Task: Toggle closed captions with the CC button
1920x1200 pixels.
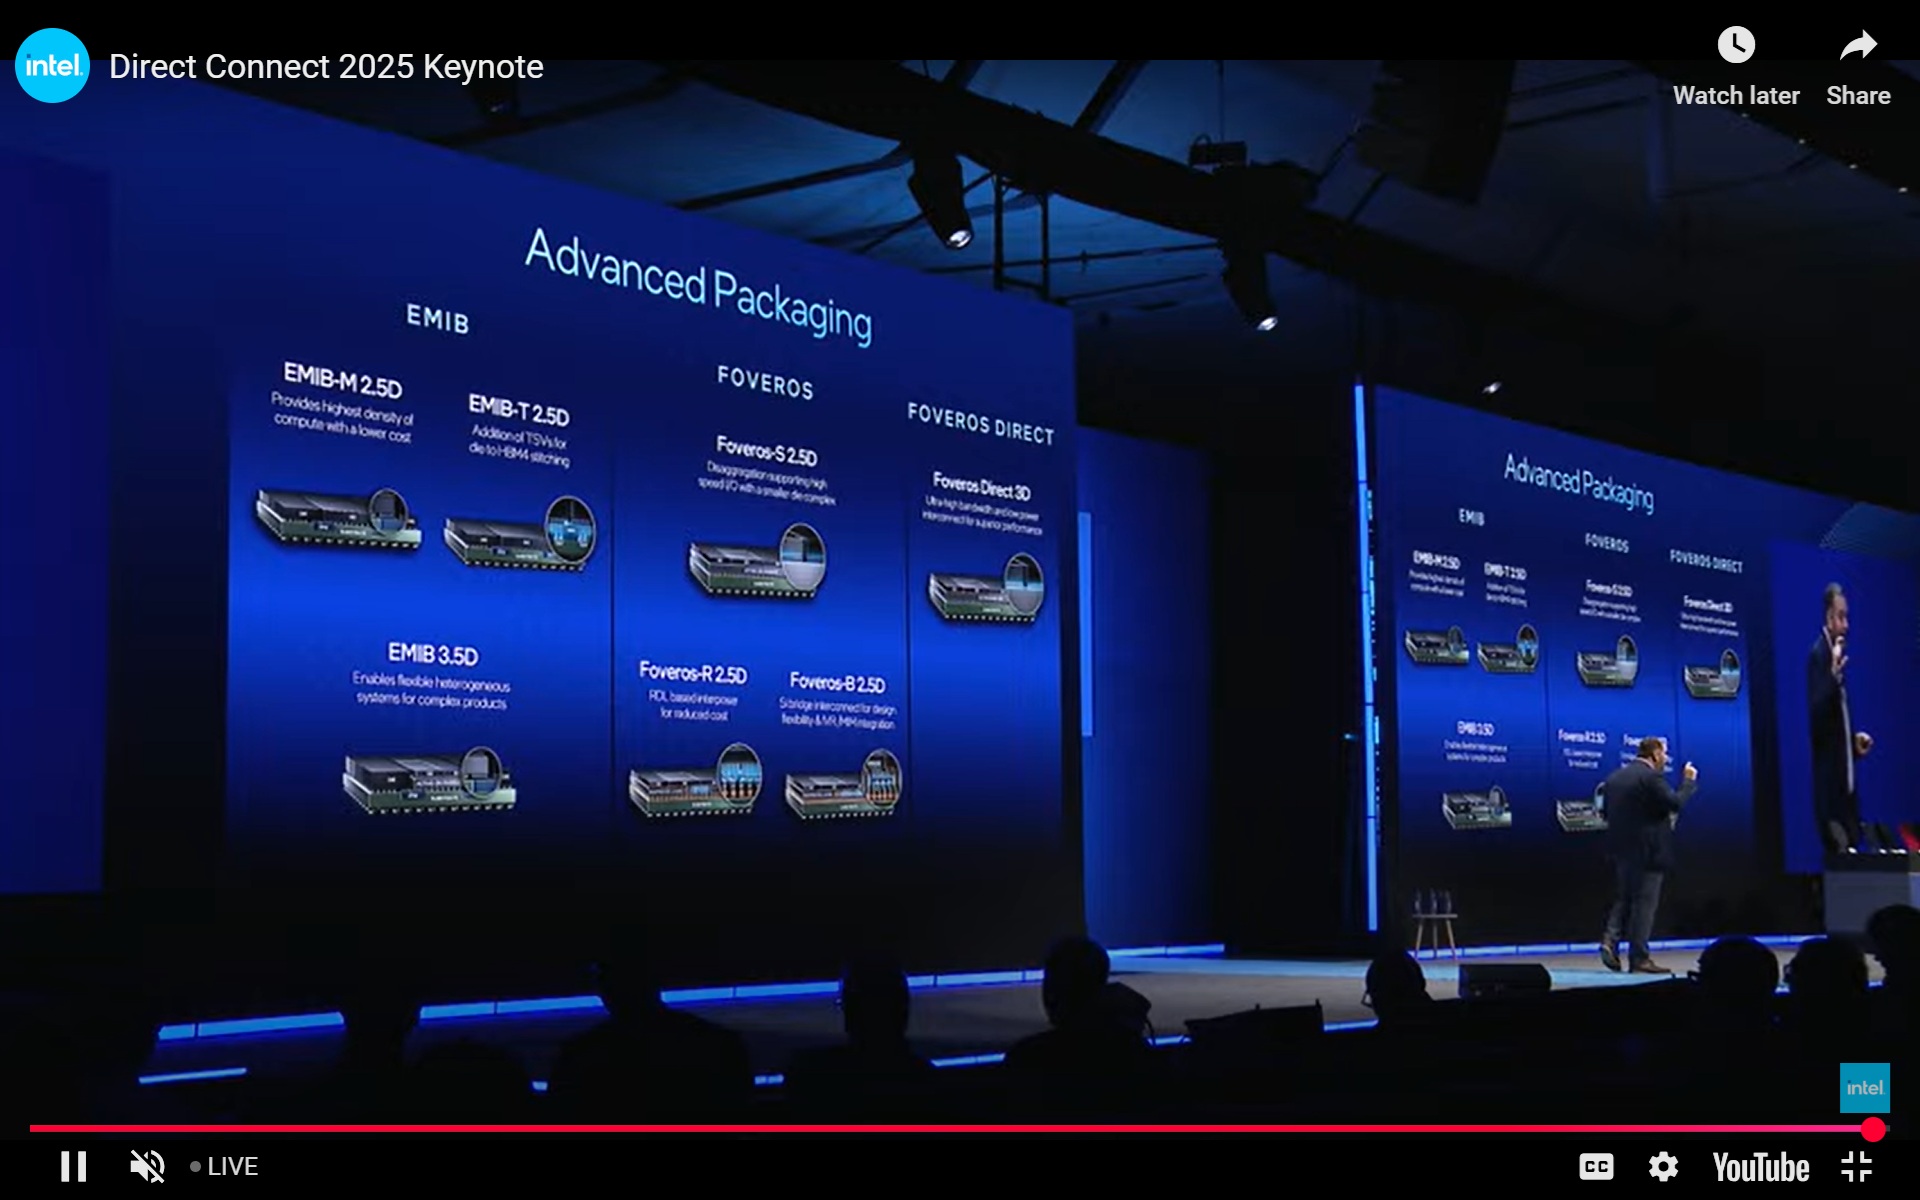Action: [1596, 1166]
